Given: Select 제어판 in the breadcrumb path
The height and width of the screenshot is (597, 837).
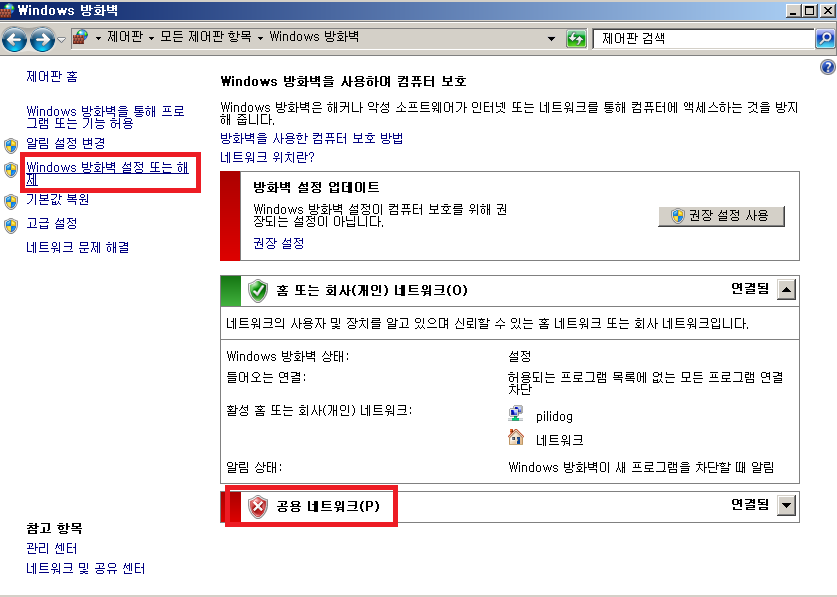Looking at the screenshot, I should click(125, 37).
